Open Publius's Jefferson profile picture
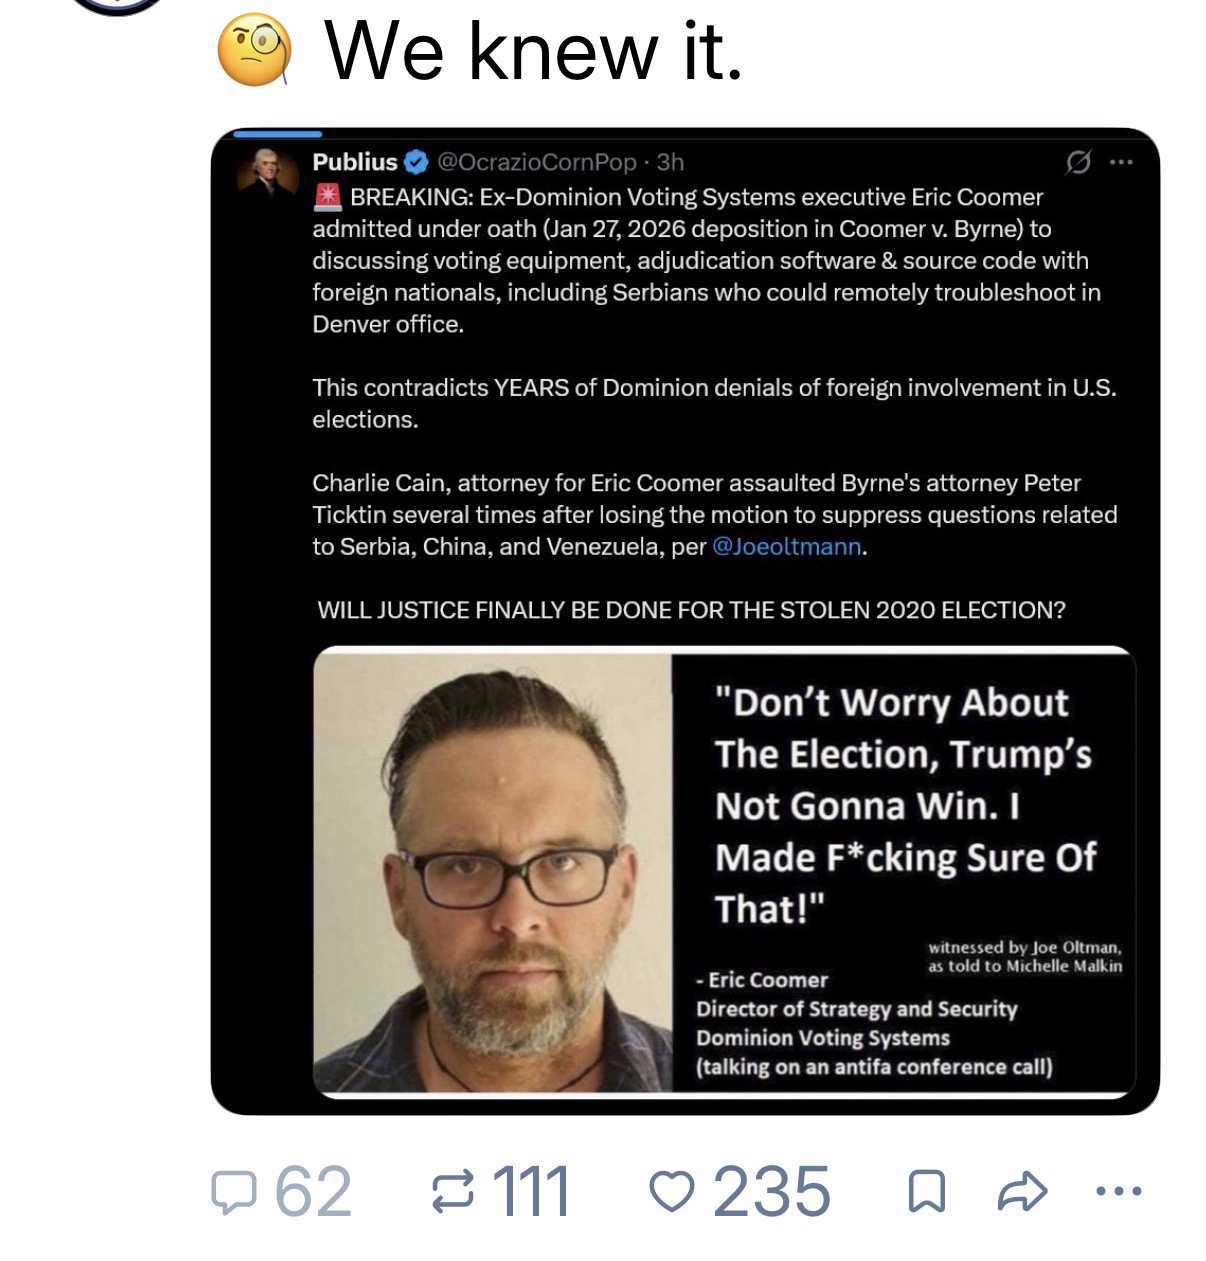The height and width of the screenshot is (1261, 1206). tap(268, 170)
